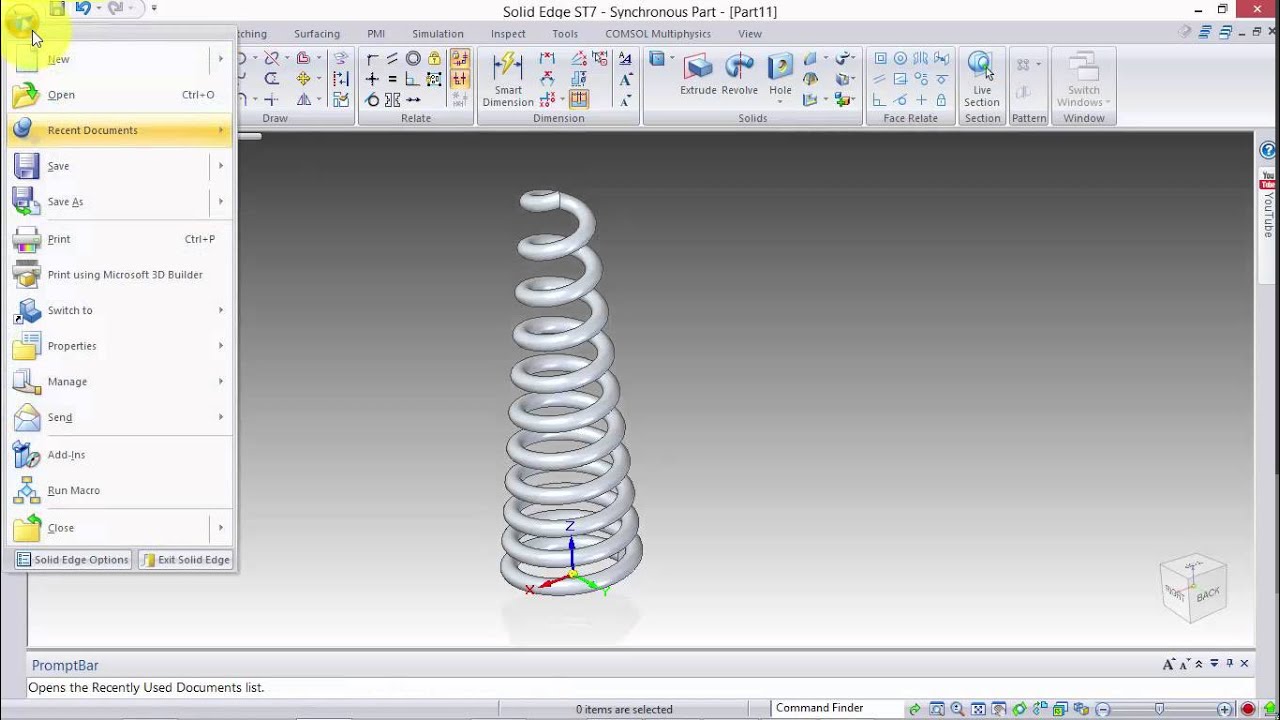This screenshot has width=1280, height=720.
Task: Expand the Send submenu arrow
Action: coord(221,417)
